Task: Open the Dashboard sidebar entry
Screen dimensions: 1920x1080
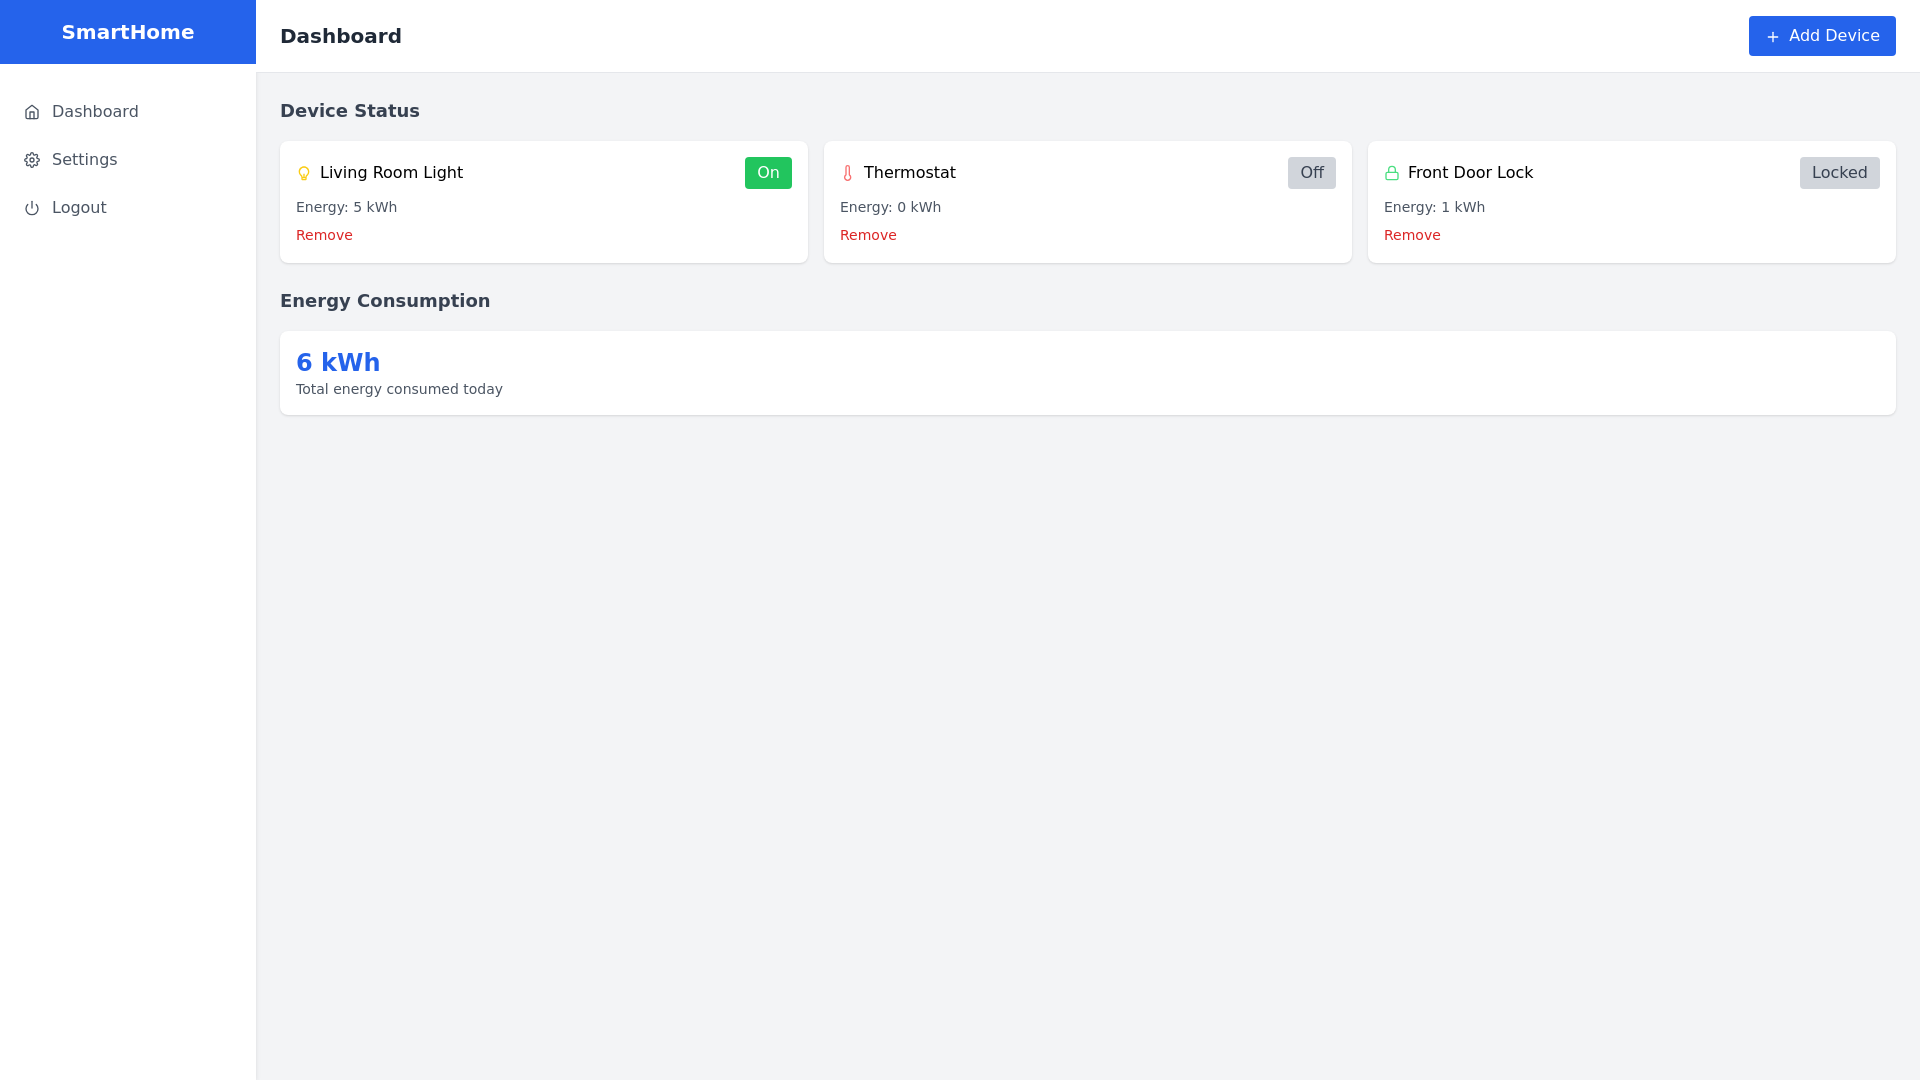Action: point(95,112)
